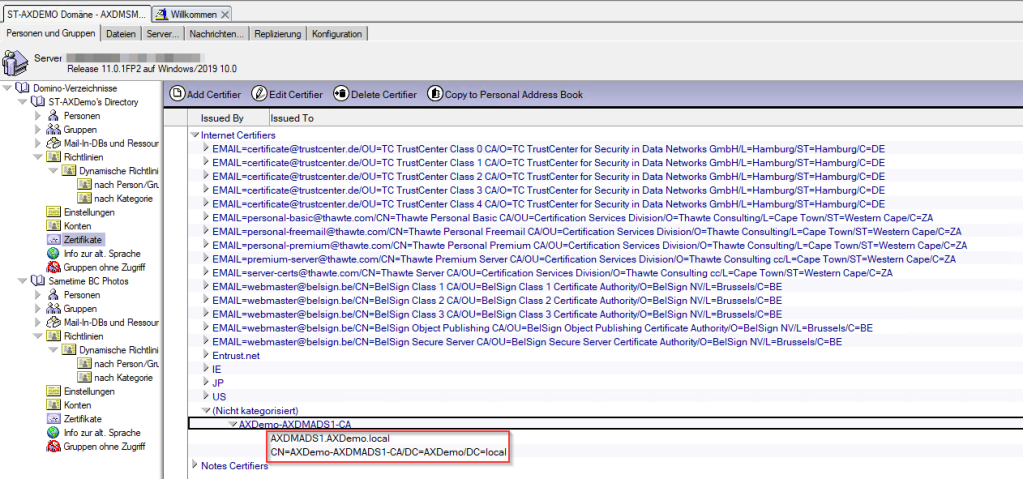Expand the Notes Certifiers category

click(194, 466)
